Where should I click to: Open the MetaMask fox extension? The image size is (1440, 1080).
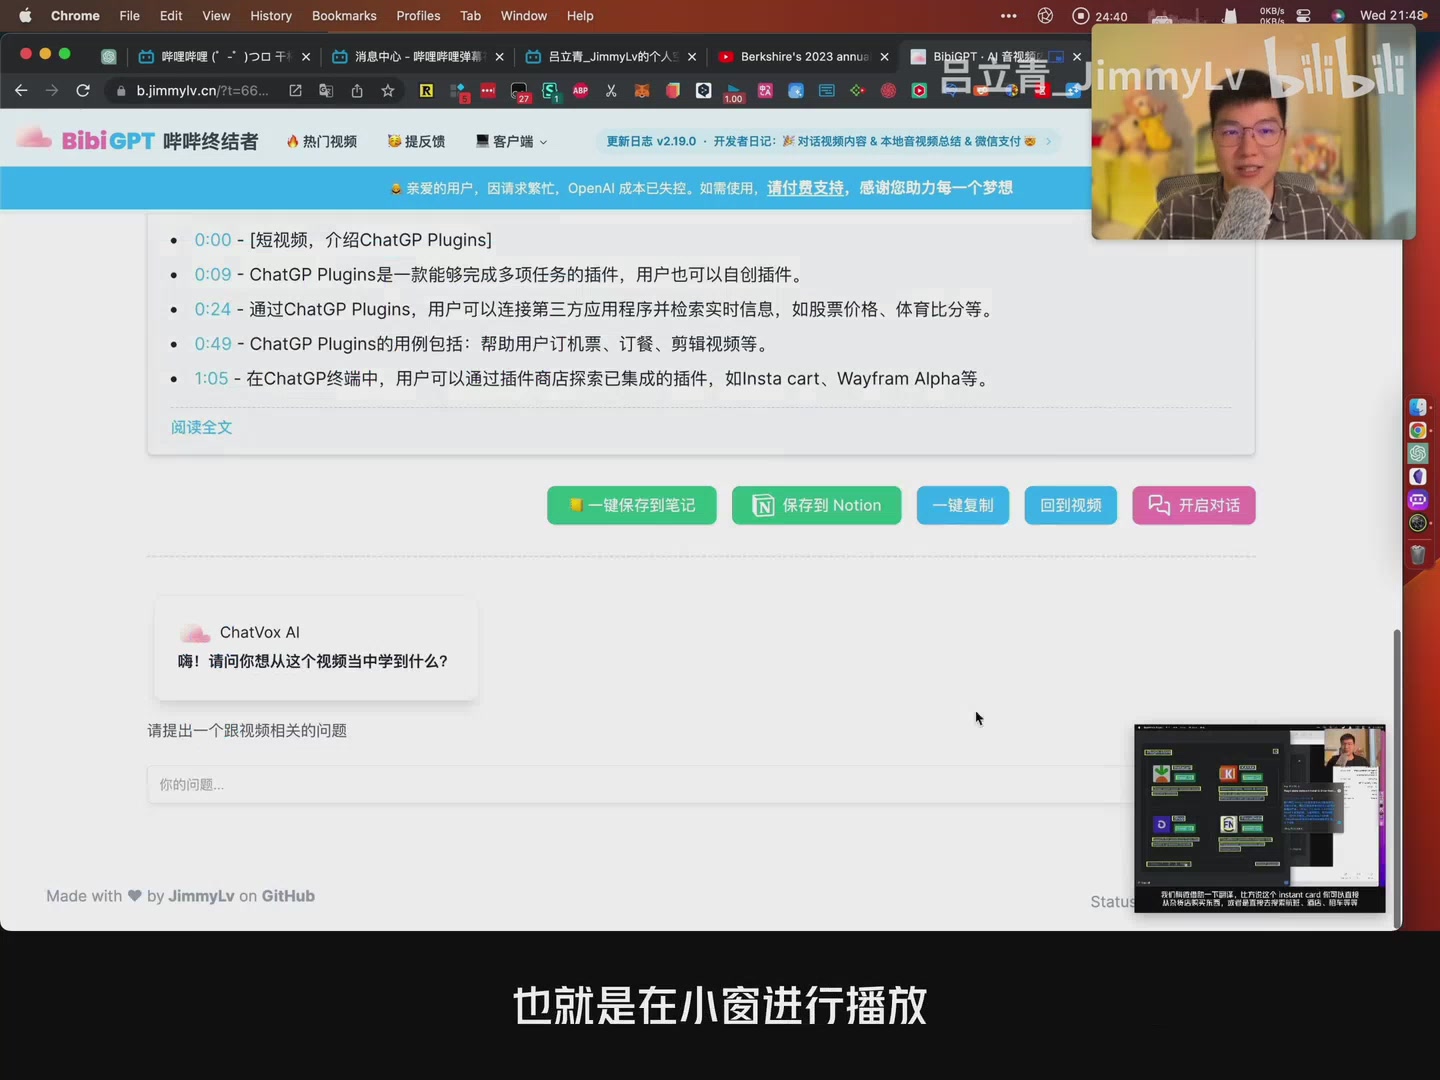tap(640, 91)
